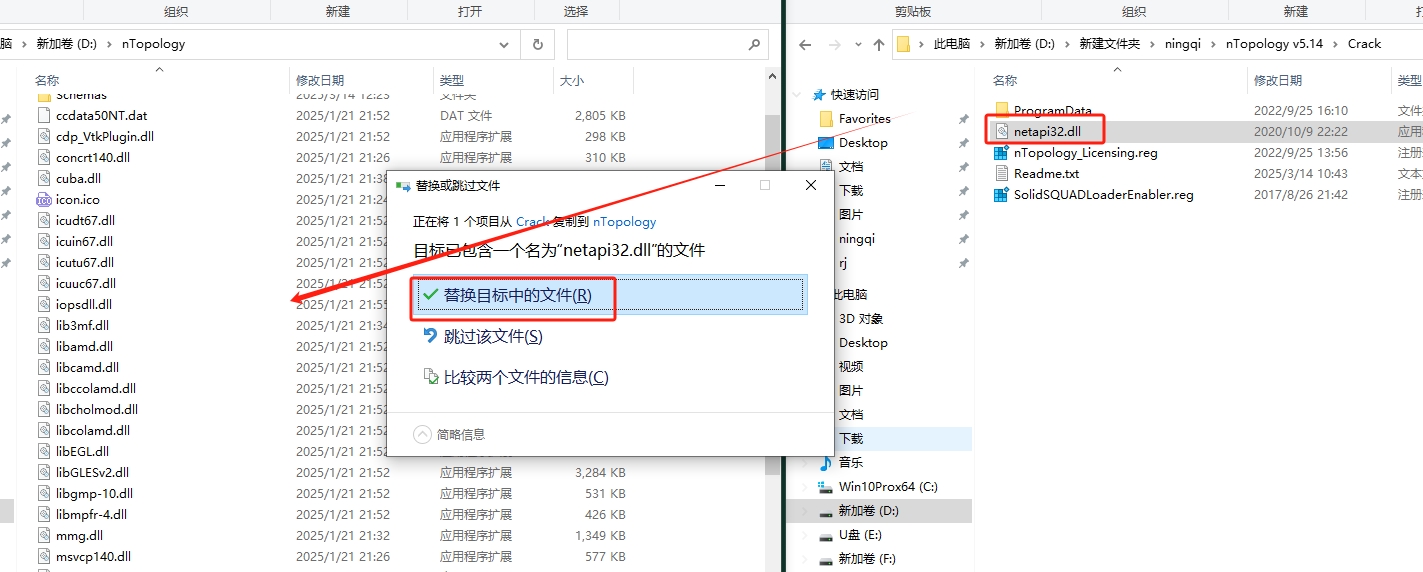Image resolution: width=1423 pixels, height=572 pixels.
Task: Select 视频 in the navigation pane
Action: click(x=851, y=366)
